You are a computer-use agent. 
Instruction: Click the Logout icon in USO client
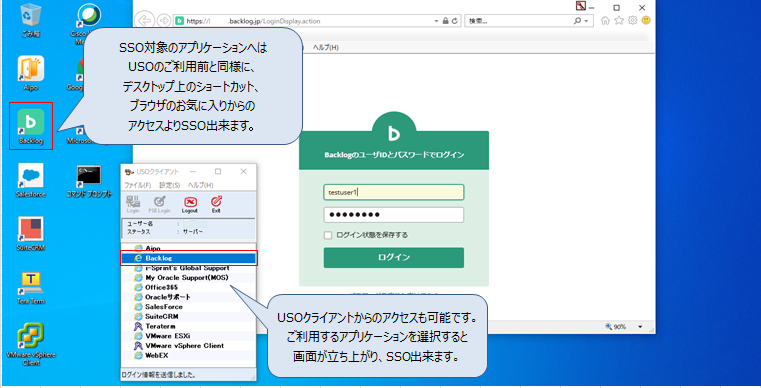pyautogui.click(x=190, y=204)
